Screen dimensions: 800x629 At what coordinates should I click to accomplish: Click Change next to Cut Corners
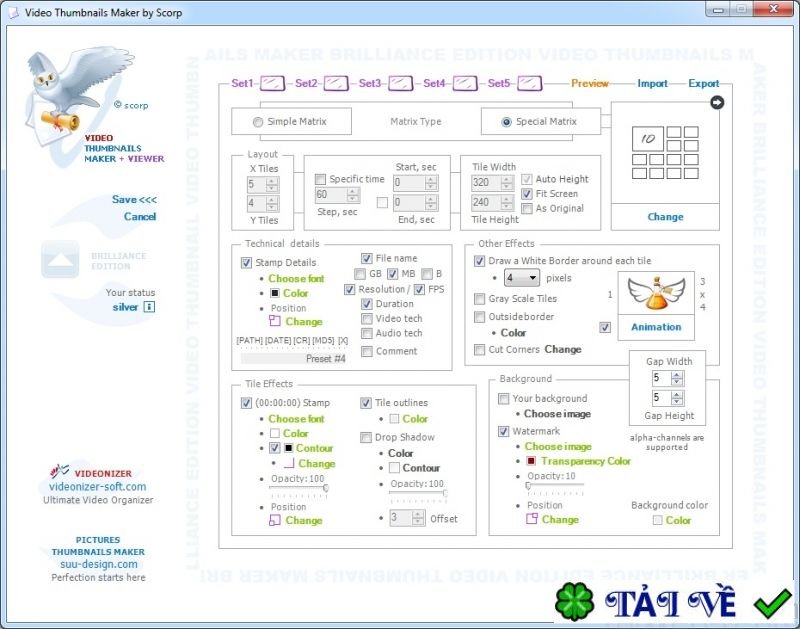click(x=563, y=349)
